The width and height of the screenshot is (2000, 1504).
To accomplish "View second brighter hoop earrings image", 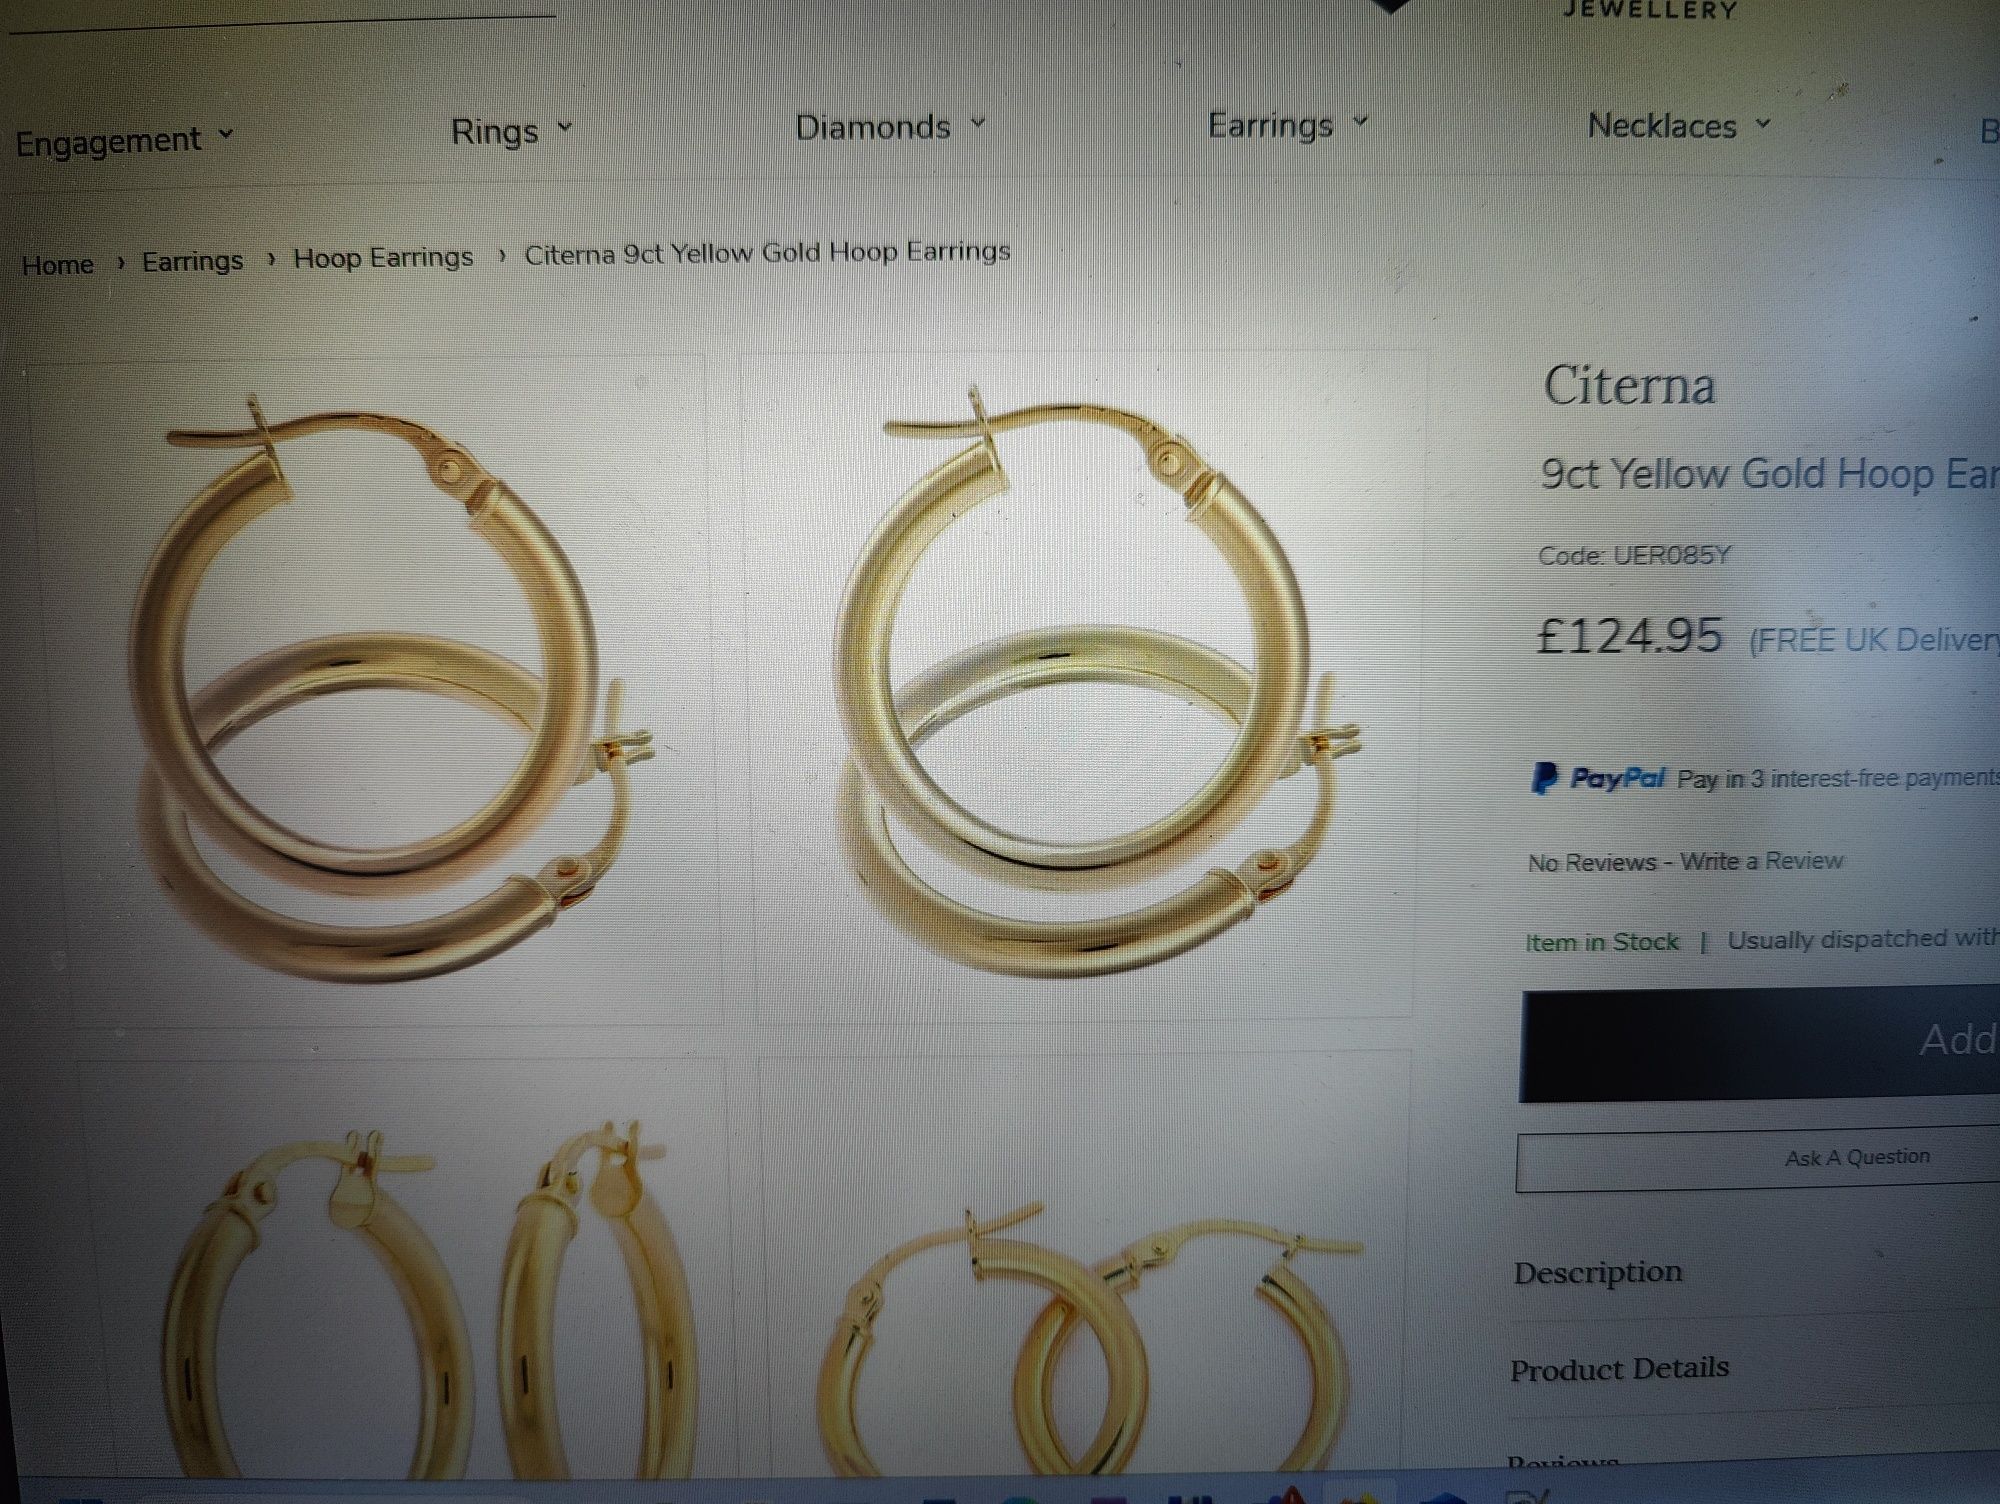I will pyautogui.click(x=1083, y=685).
